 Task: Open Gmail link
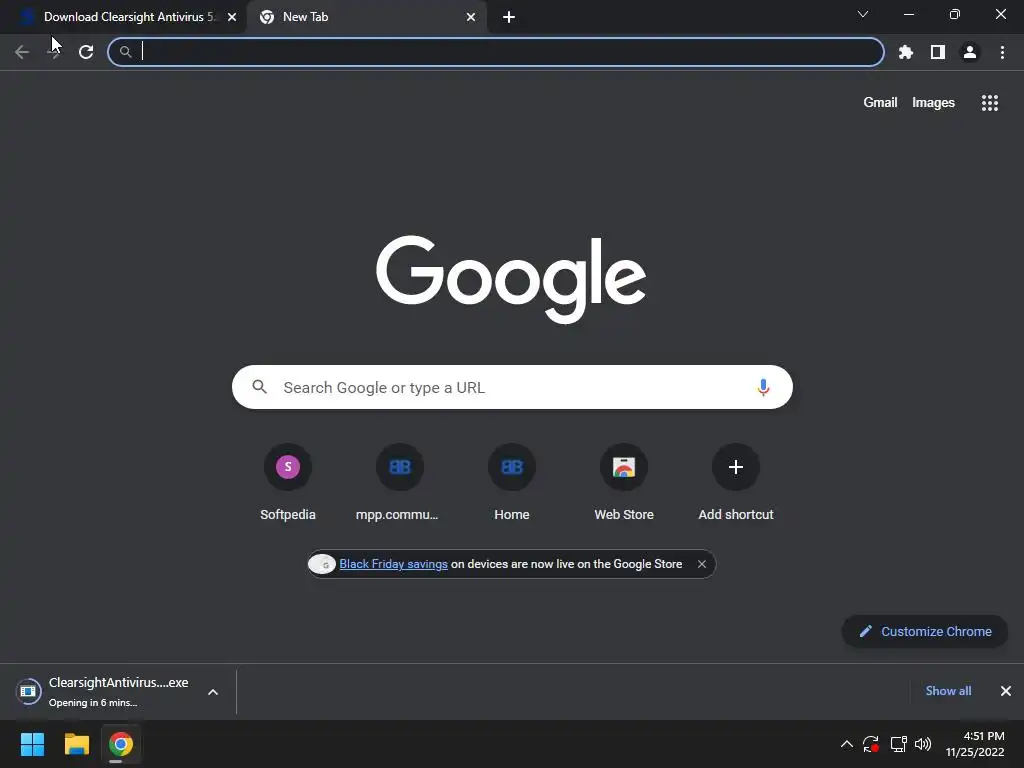click(x=880, y=103)
